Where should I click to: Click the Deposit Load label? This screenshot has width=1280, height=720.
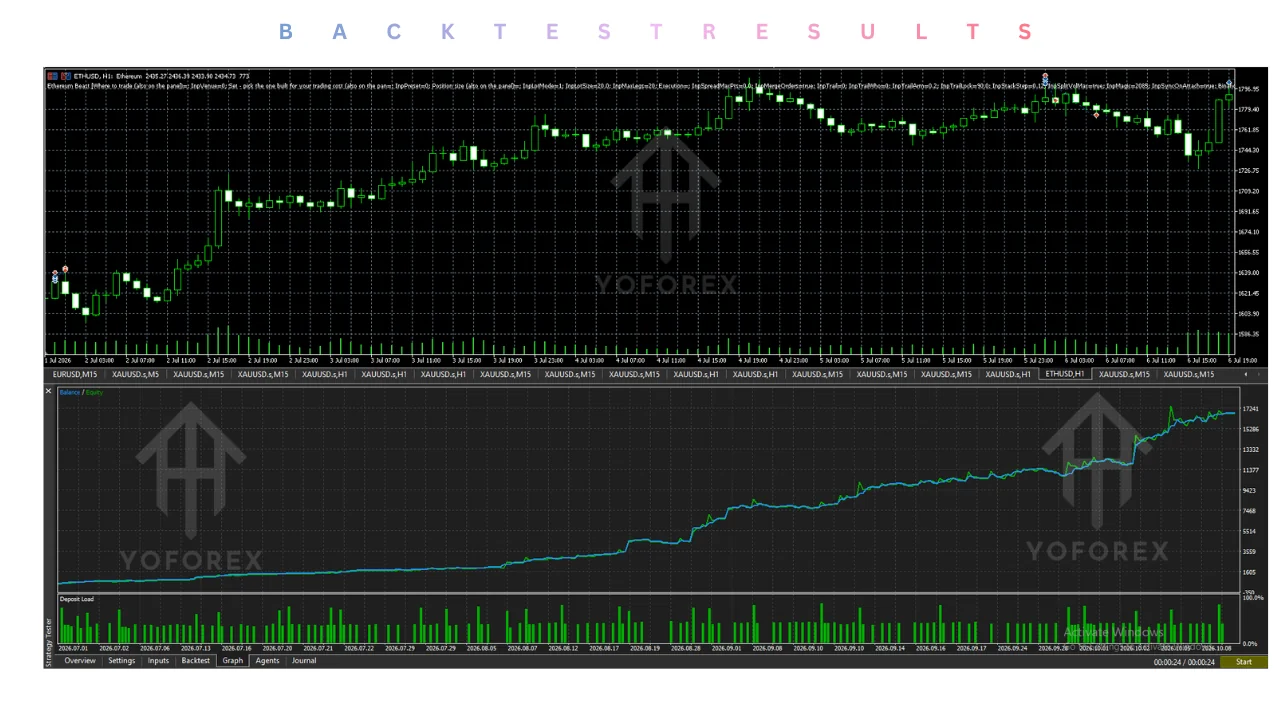(77, 600)
